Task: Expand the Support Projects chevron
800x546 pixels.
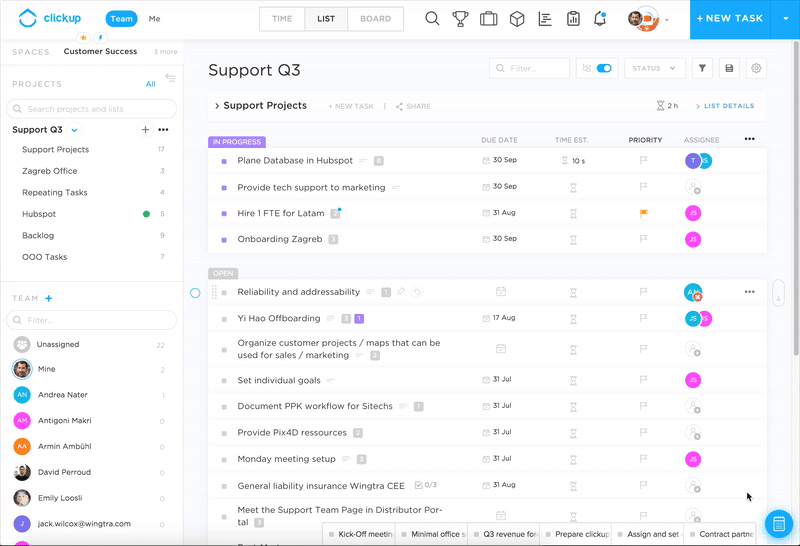Action: (216, 106)
